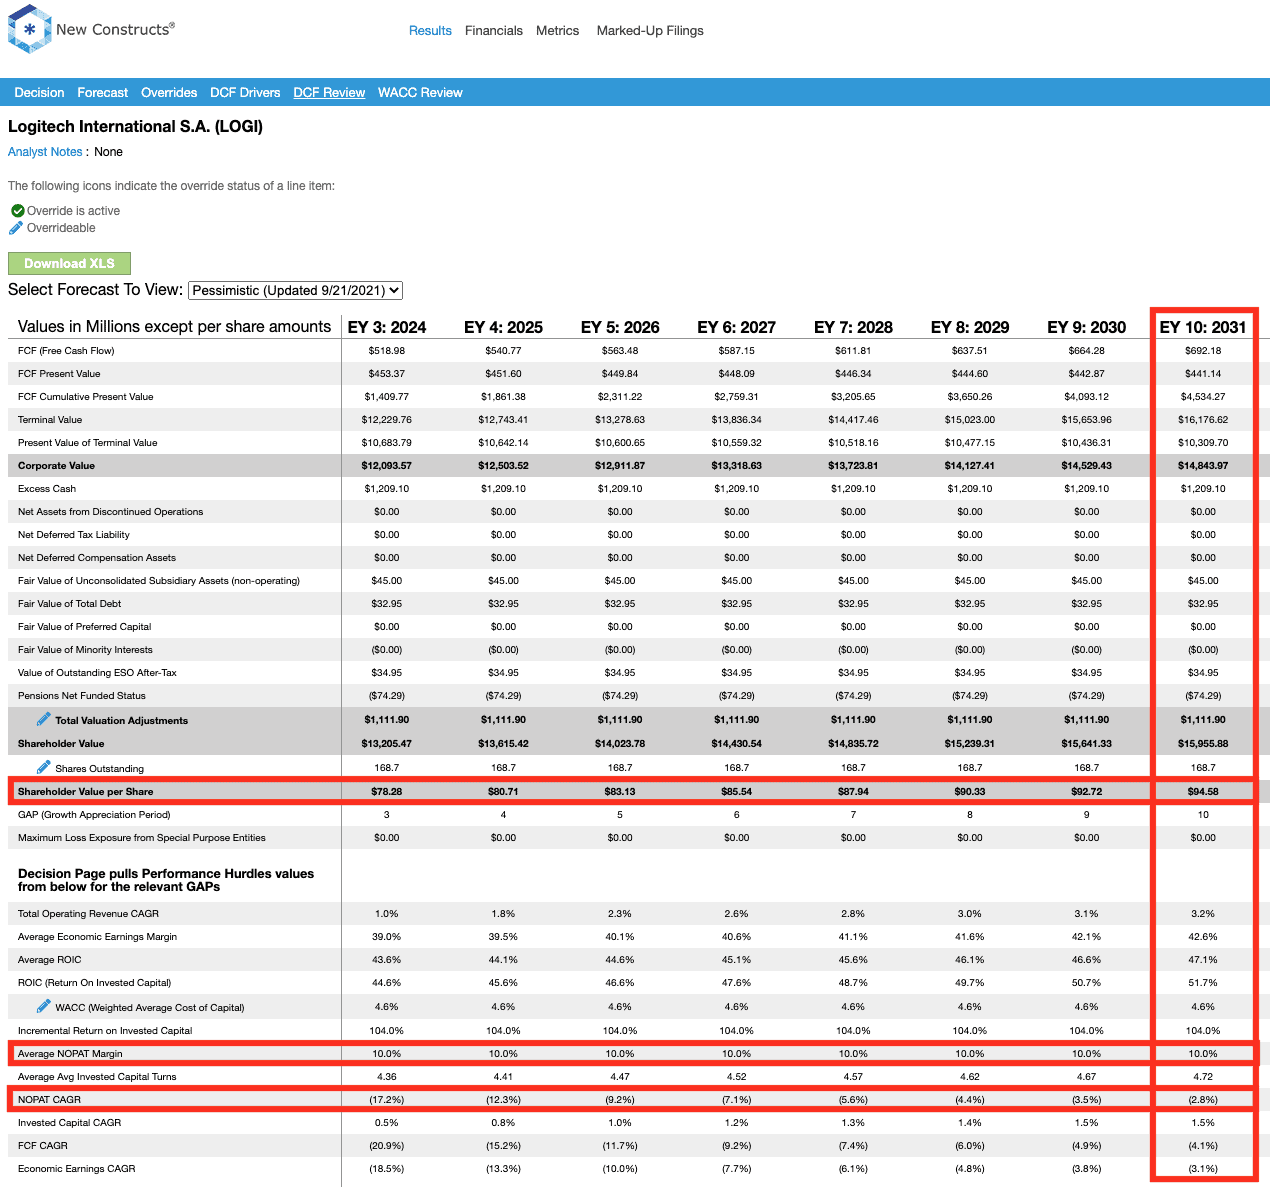
Task: Click the NOPAT CAGR row label
Action: [49, 1100]
